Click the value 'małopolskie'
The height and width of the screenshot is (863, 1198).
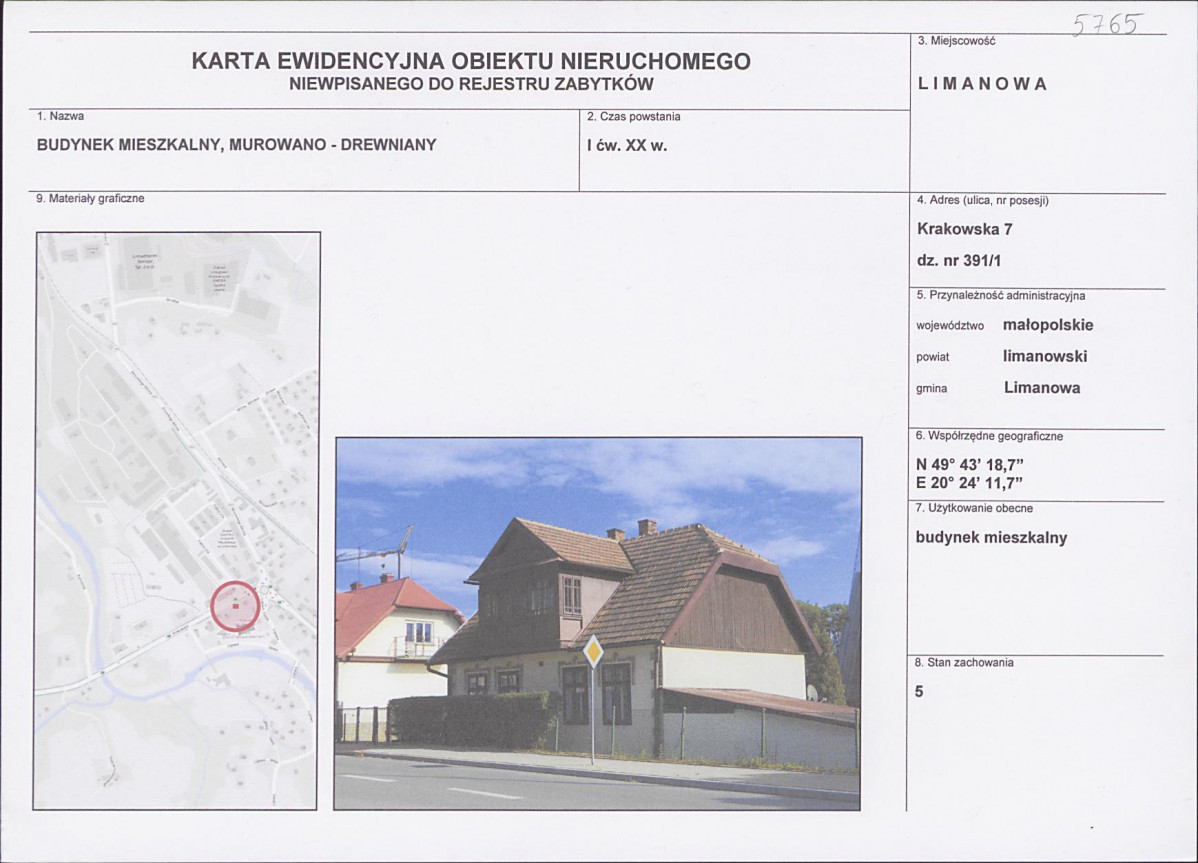tap(1047, 325)
